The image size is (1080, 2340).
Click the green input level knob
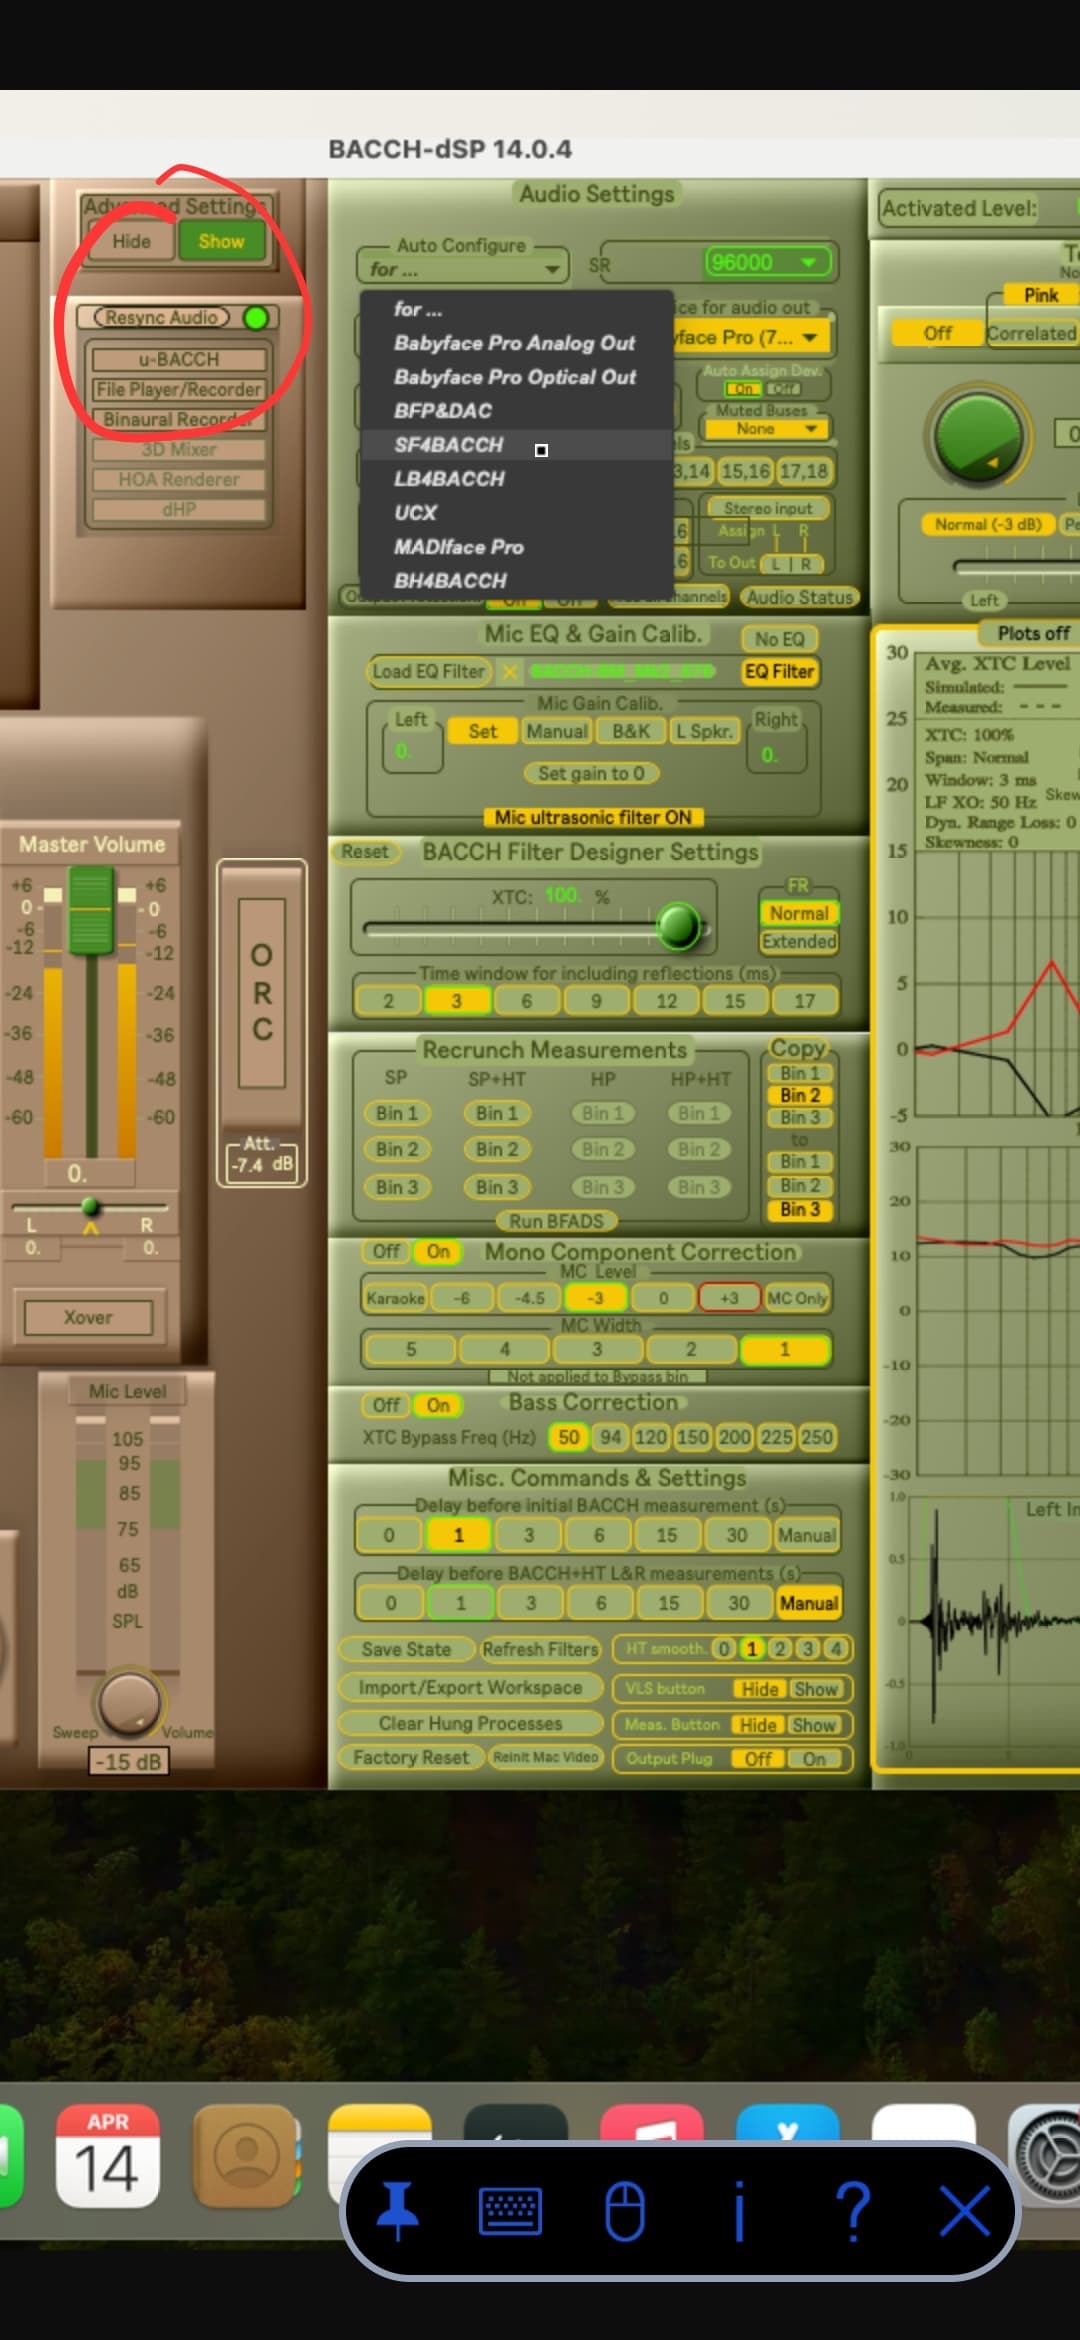(x=978, y=435)
